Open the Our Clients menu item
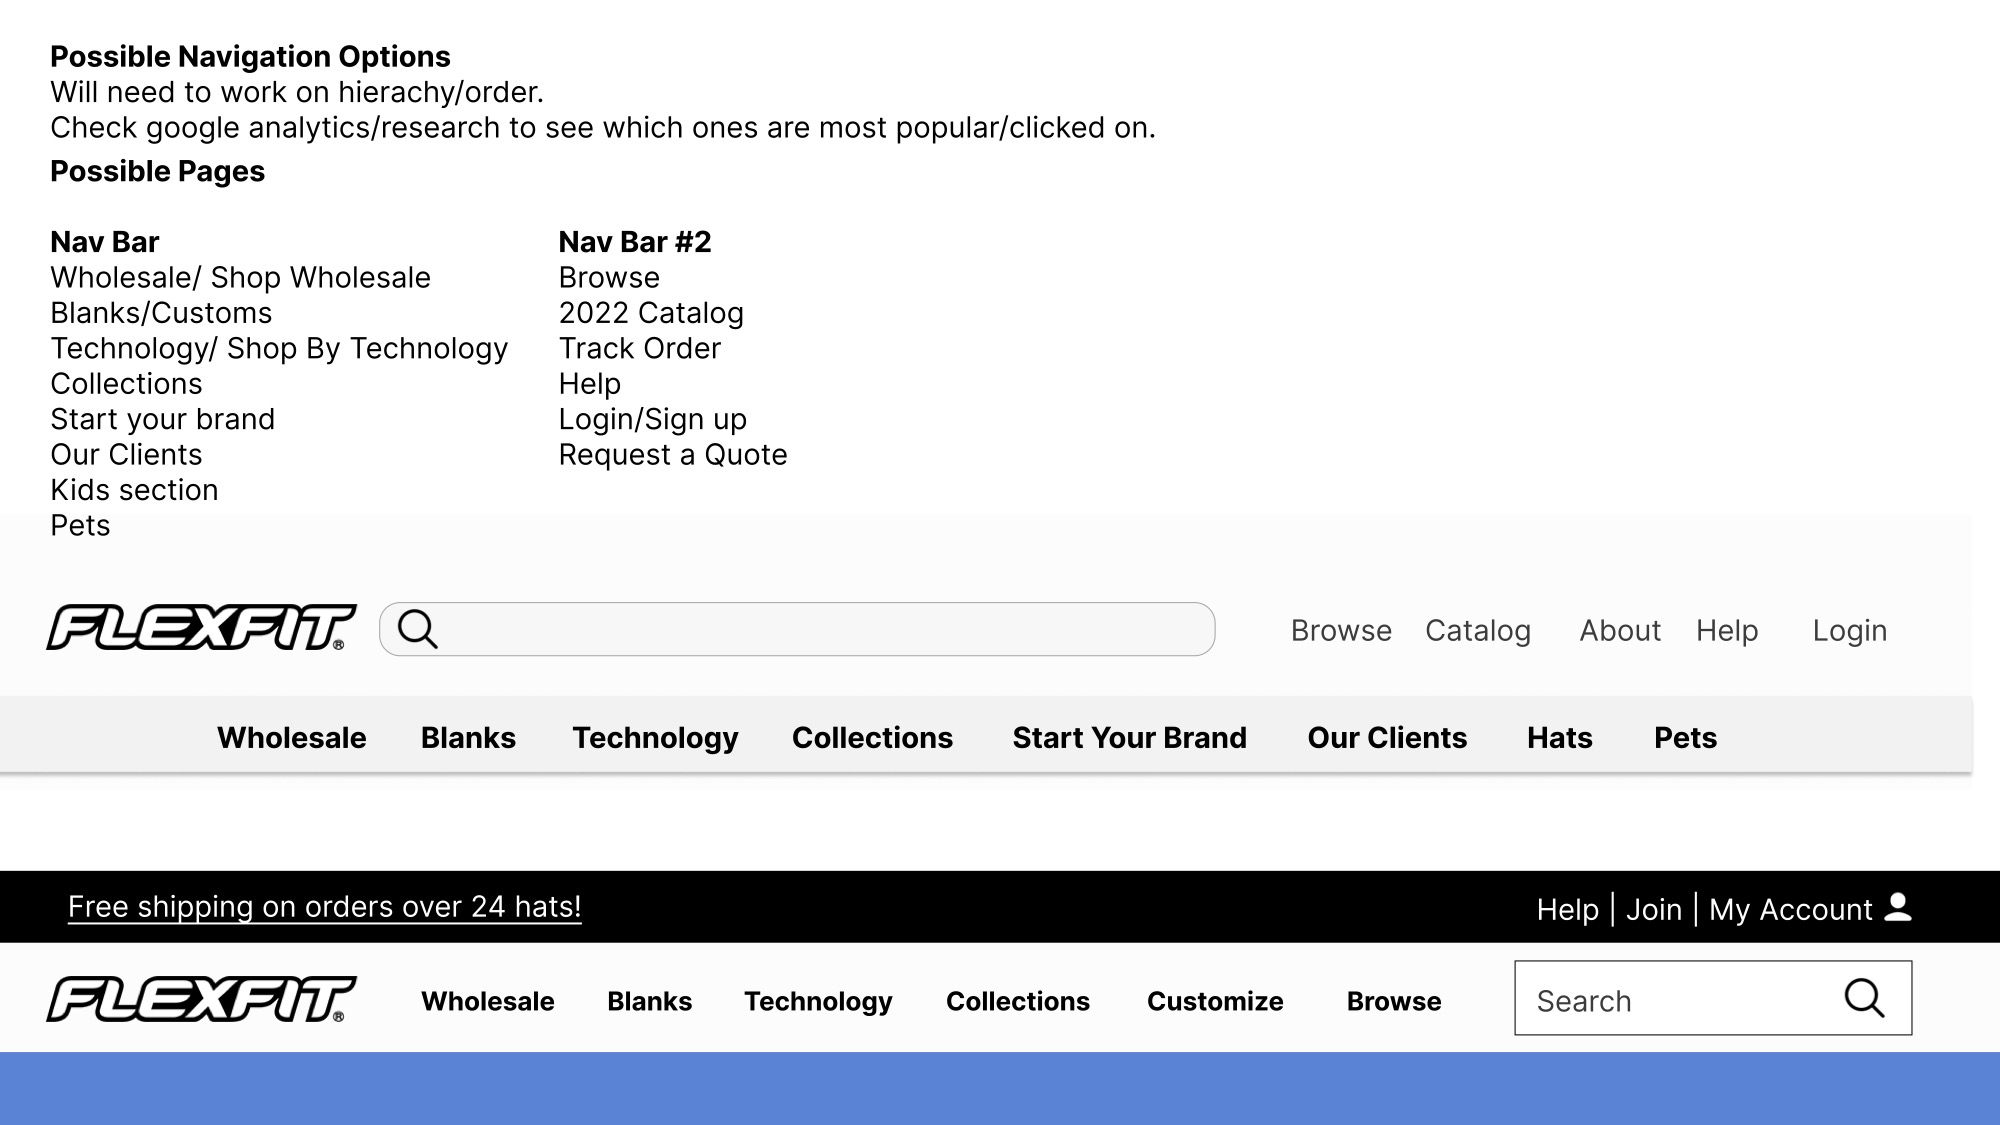This screenshot has width=2000, height=1125. coord(1387,738)
